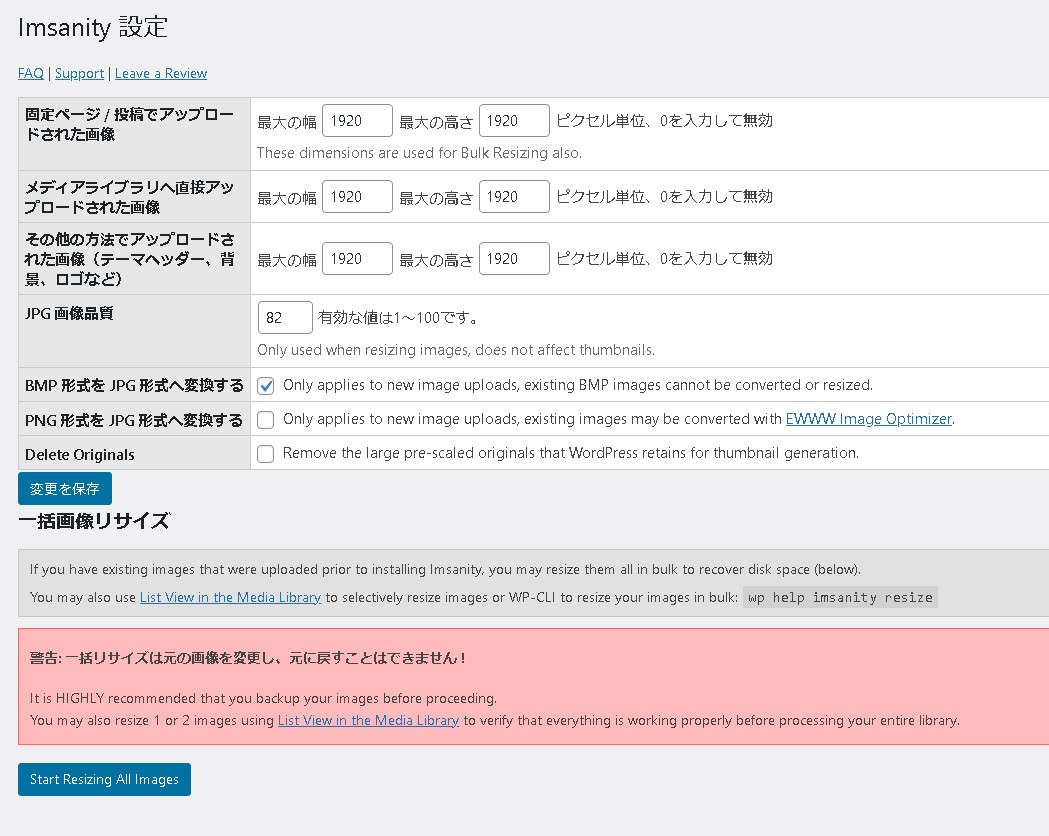This screenshot has height=836, width=1049.
Task: Open List View in the Media Library link
Action: (229, 597)
